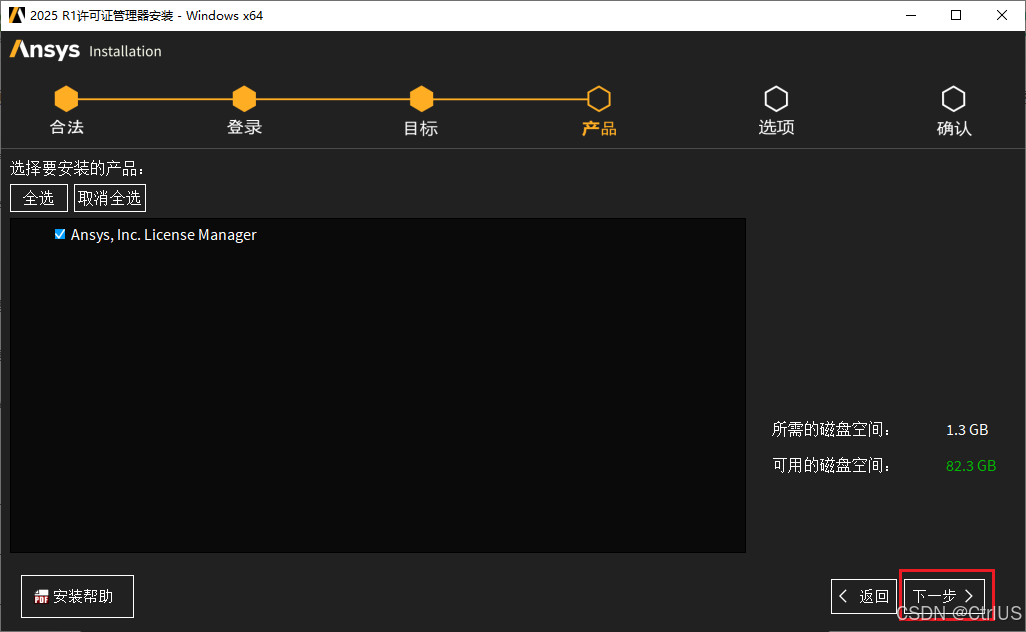Click the Installation header text
Viewport: 1026px width, 632px height.
[x=125, y=51]
